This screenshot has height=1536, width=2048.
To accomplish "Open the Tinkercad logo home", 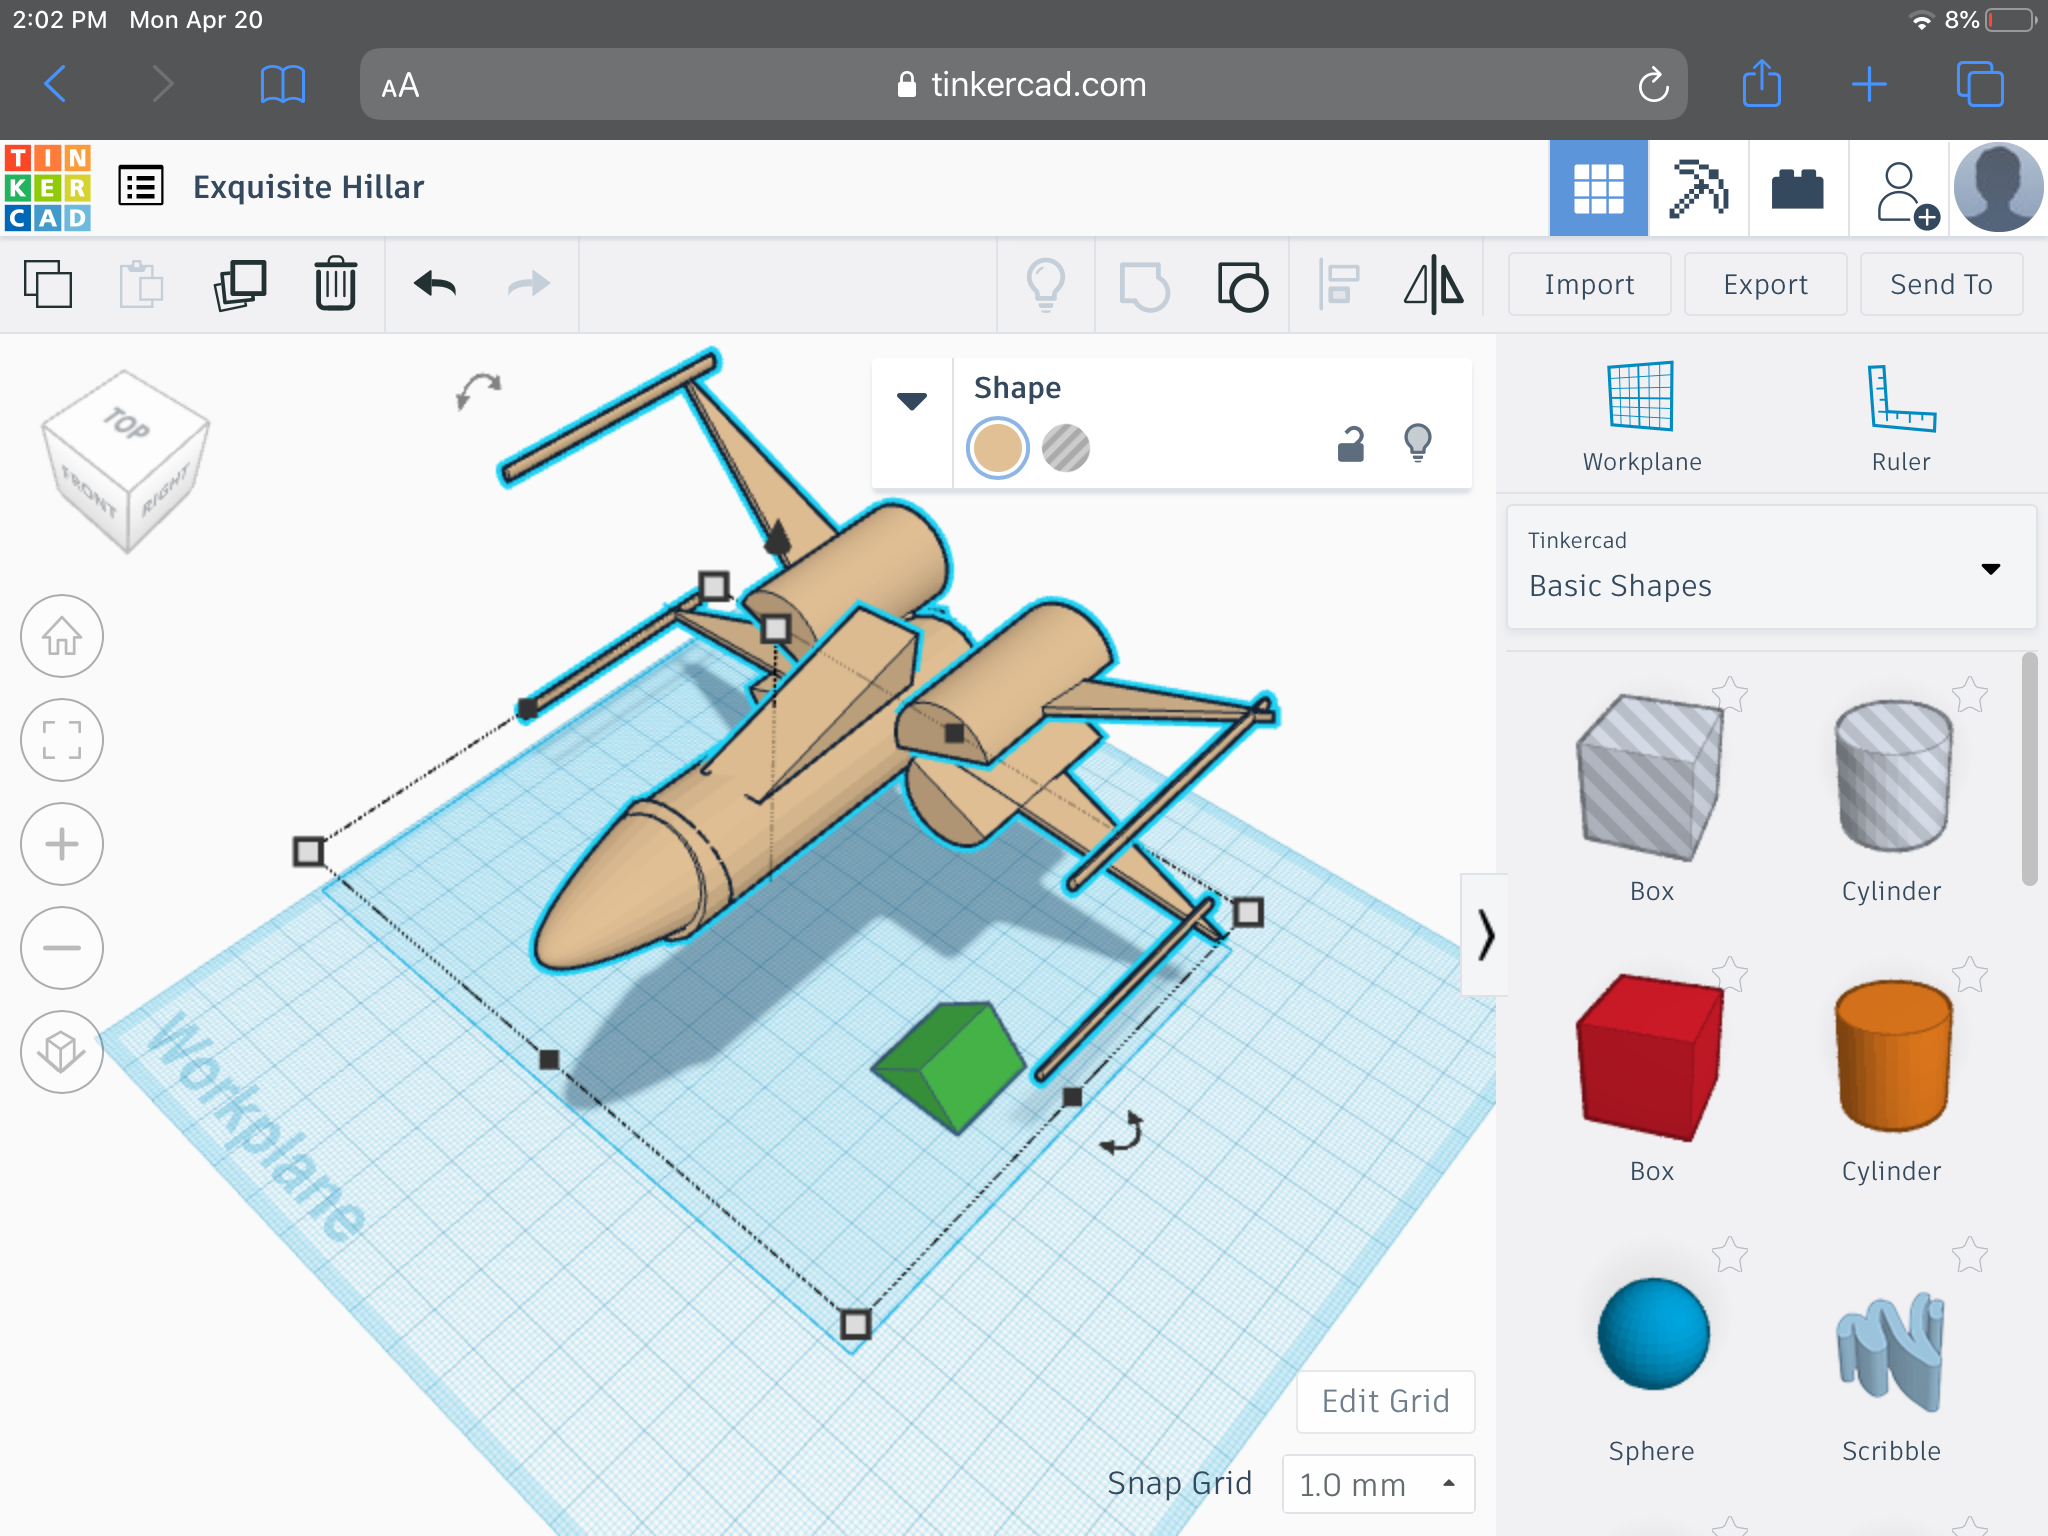I will [47, 187].
